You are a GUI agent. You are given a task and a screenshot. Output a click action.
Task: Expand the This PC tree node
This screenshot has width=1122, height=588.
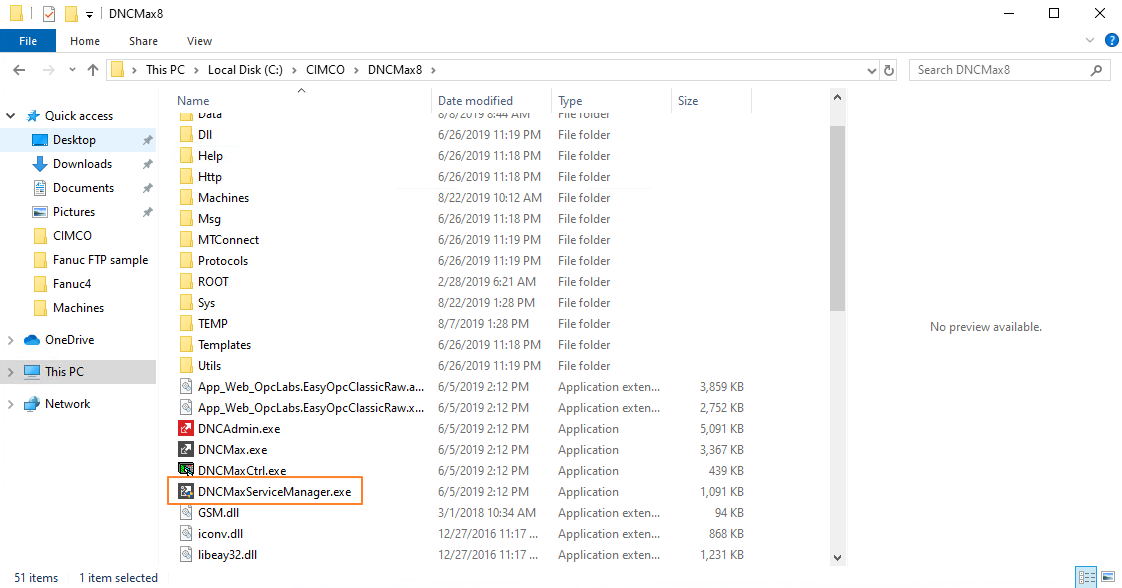11,372
